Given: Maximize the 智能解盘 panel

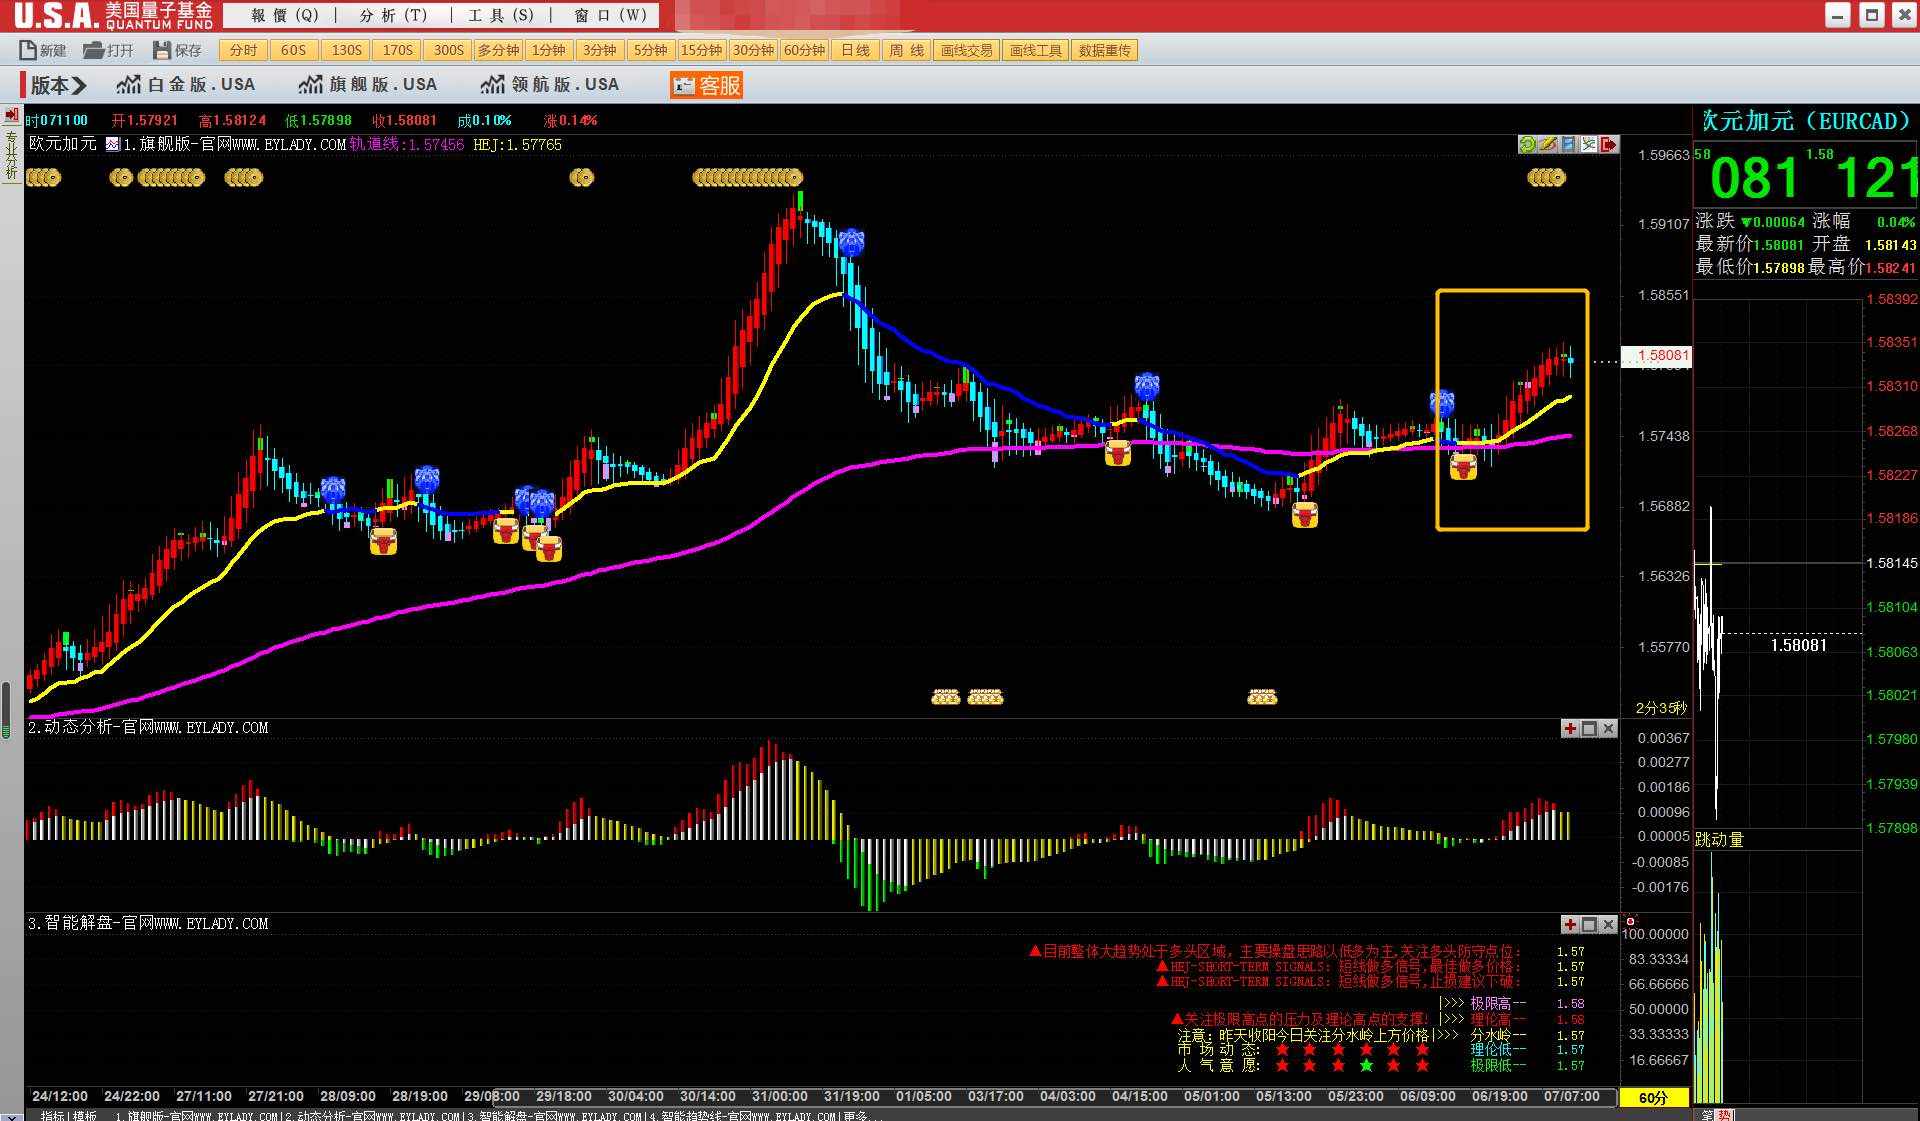Looking at the screenshot, I should (x=1589, y=925).
